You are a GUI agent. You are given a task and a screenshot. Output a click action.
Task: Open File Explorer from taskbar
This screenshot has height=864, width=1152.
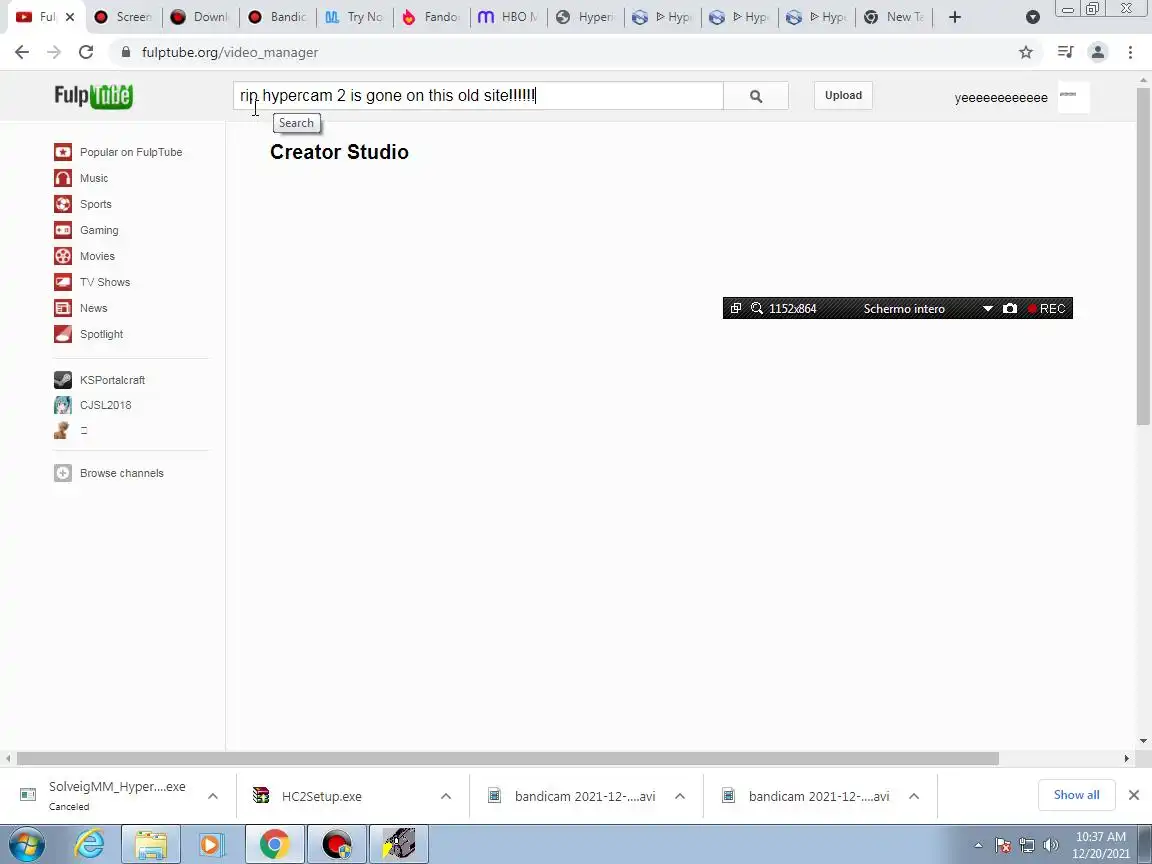pos(151,845)
